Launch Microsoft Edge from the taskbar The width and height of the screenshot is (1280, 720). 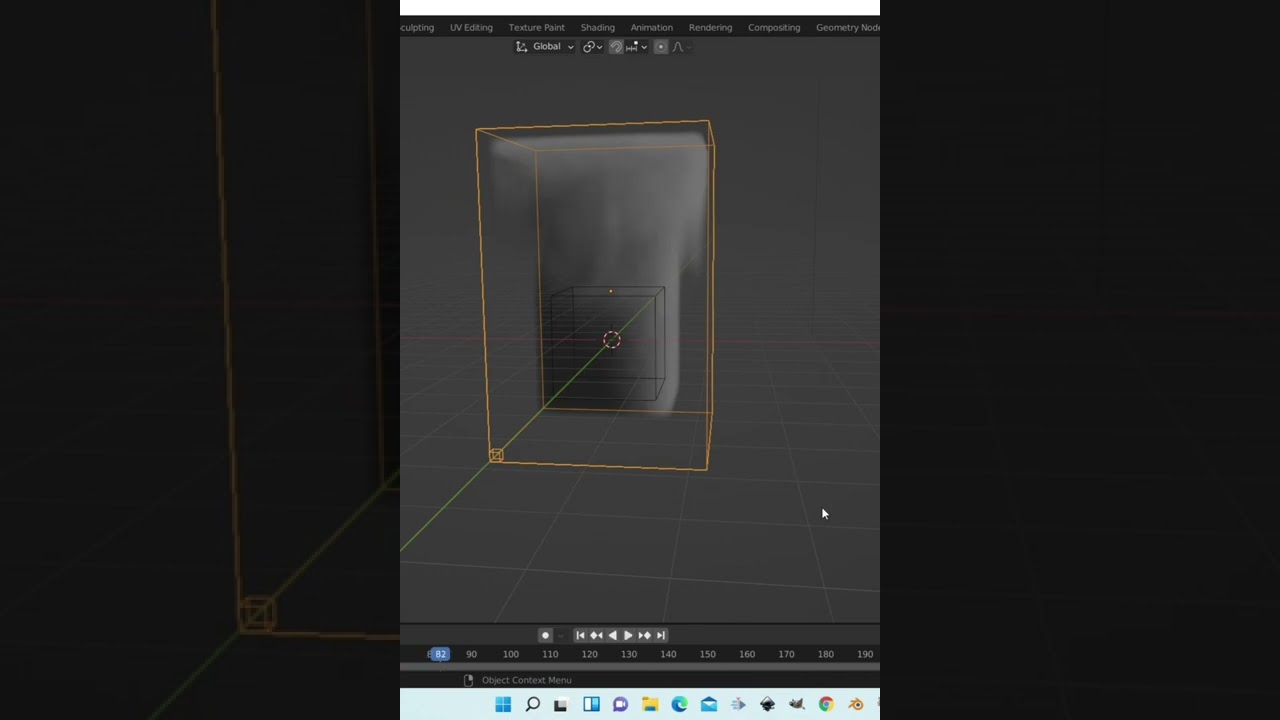click(x=679, y=704)
